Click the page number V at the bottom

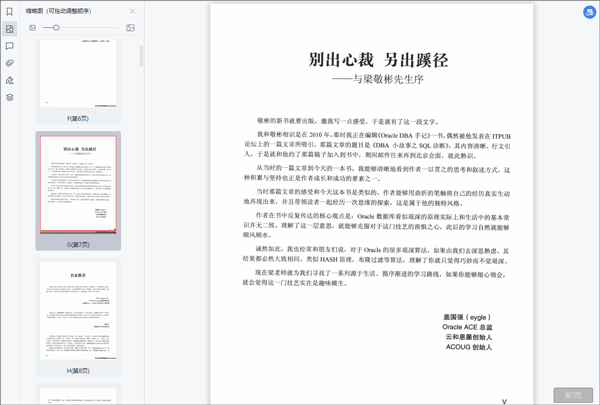click(x=504, y=402)
